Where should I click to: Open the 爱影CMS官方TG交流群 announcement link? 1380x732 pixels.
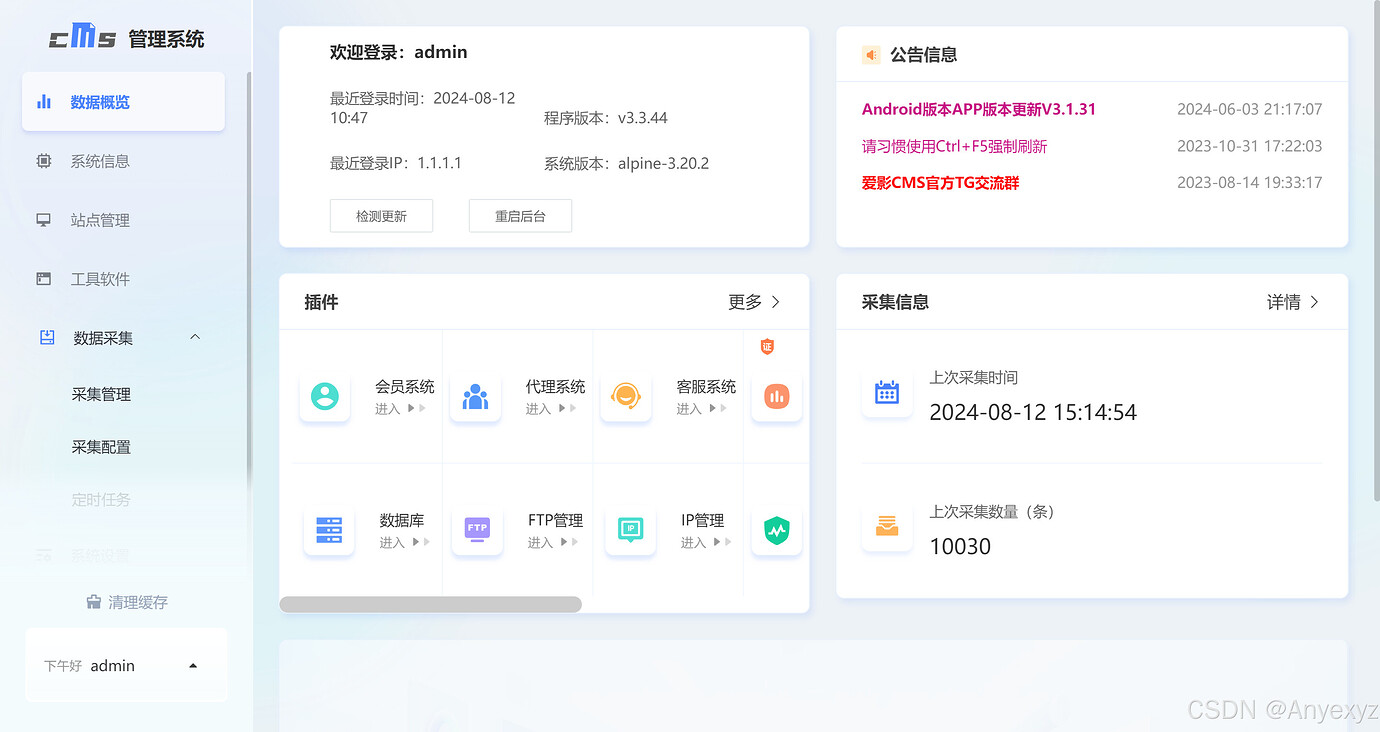pos(940,183)
